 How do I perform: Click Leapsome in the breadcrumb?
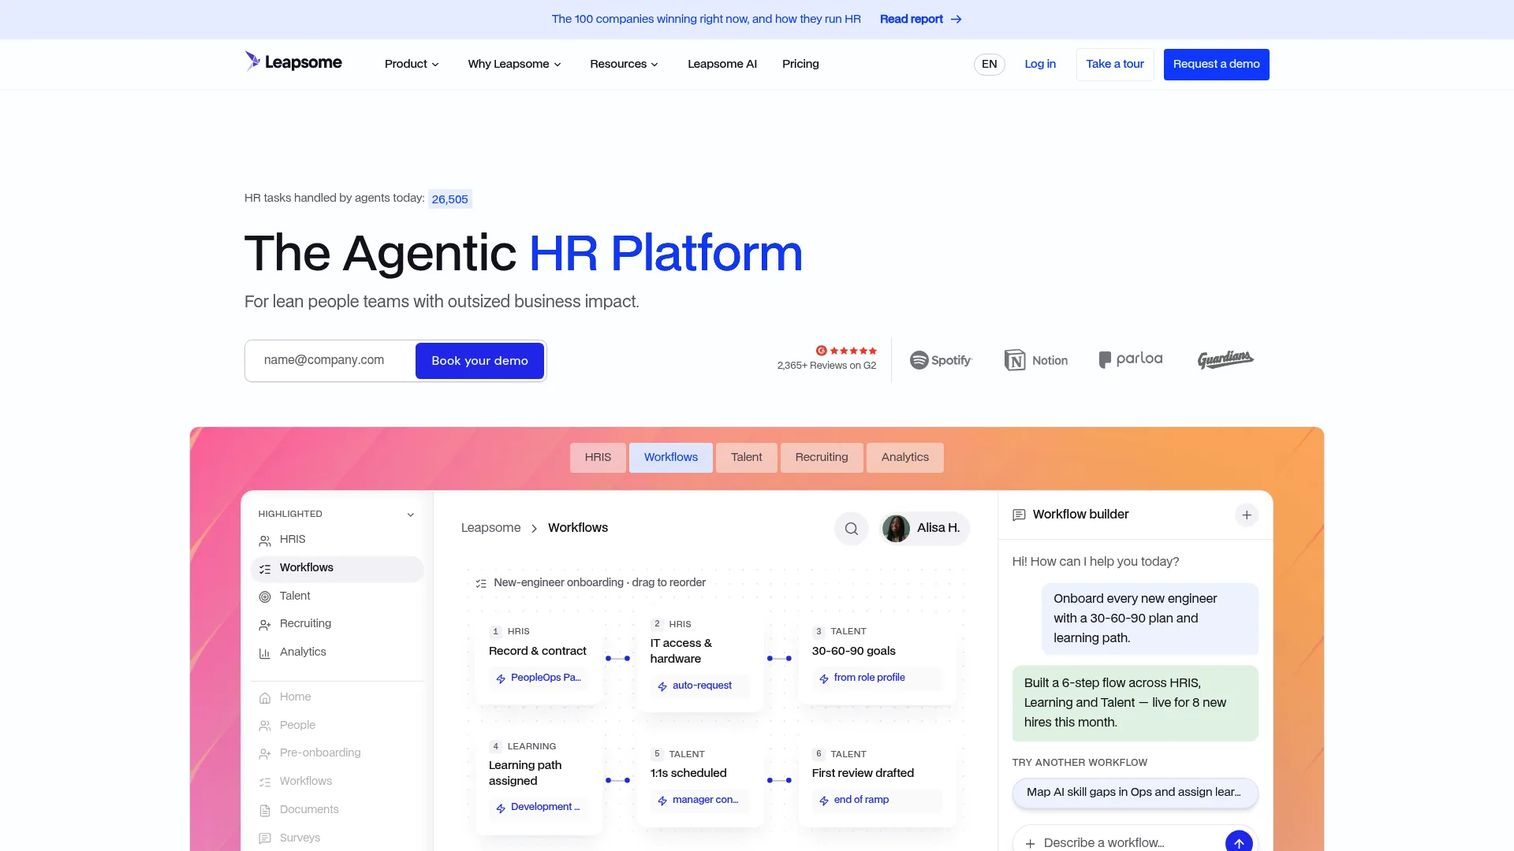(490, 528)
